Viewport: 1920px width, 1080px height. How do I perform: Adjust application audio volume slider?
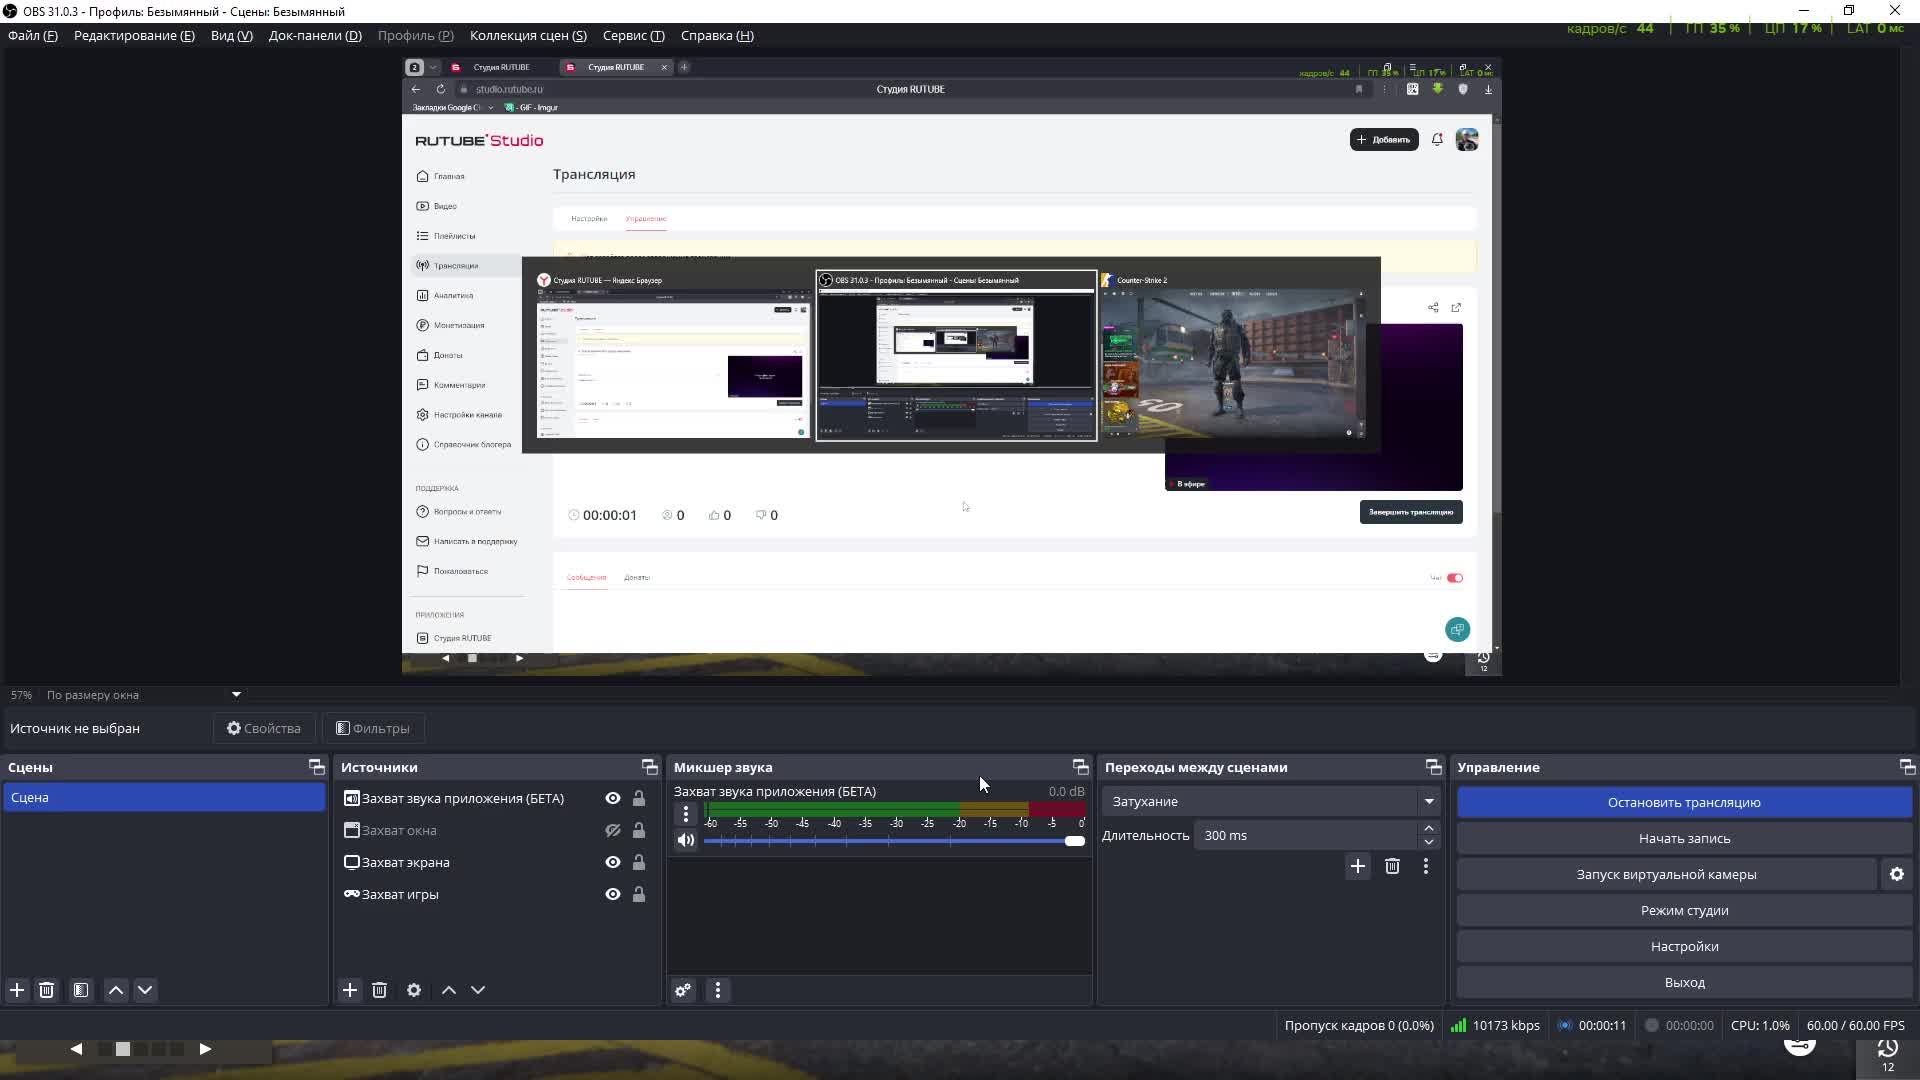pyautogui.click(x=894, y=841)
